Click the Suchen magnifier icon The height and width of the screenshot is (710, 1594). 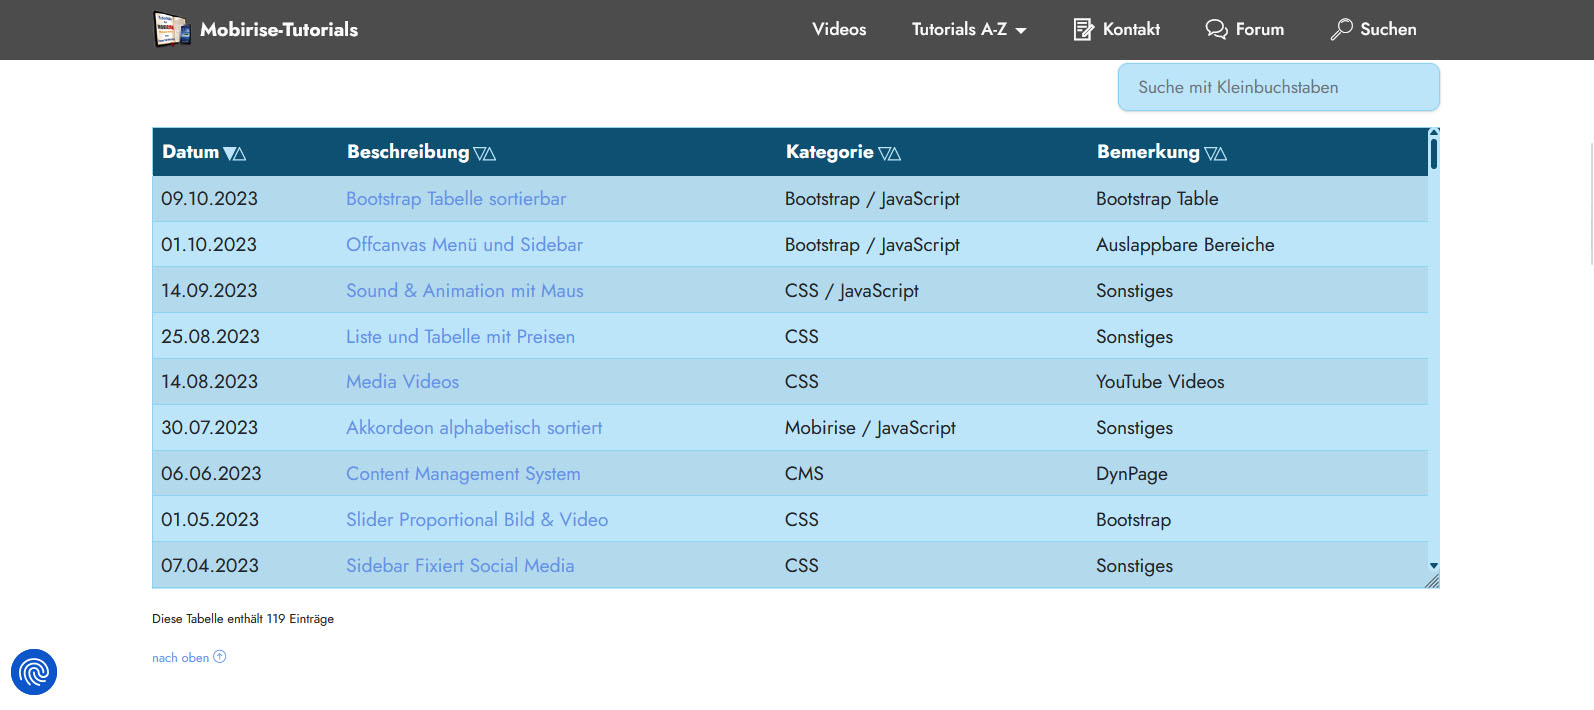(x=1341, y=29)
